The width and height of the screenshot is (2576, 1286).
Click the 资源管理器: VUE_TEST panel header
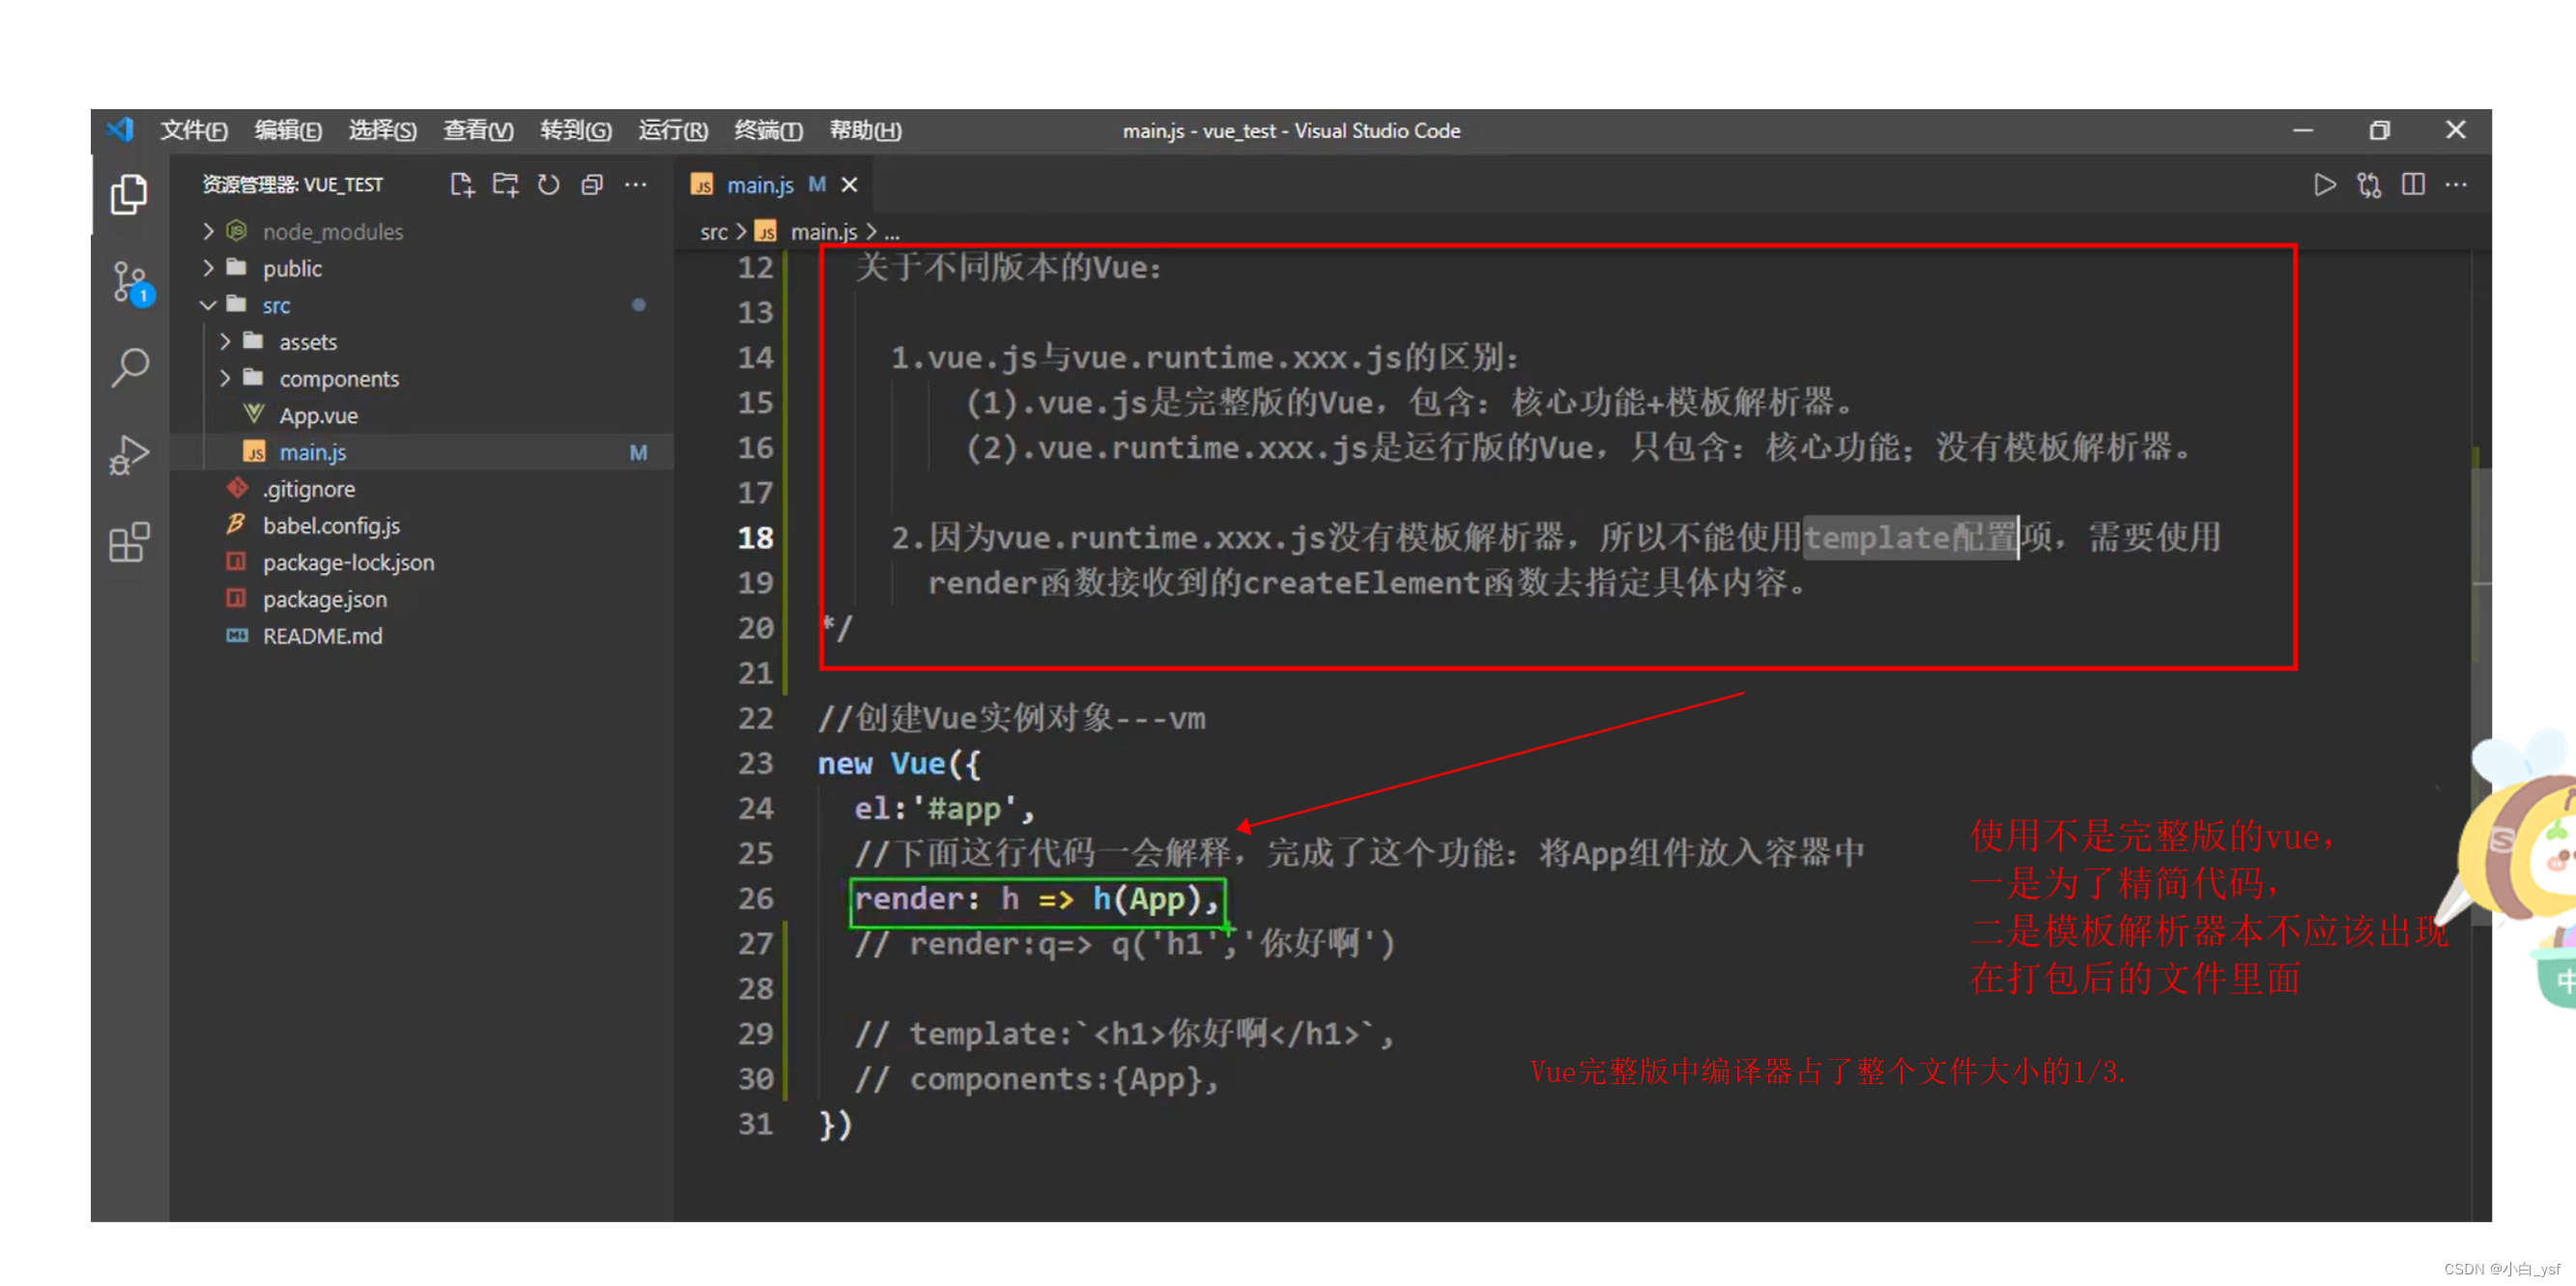pyautogui.click(x=292, y=185)
